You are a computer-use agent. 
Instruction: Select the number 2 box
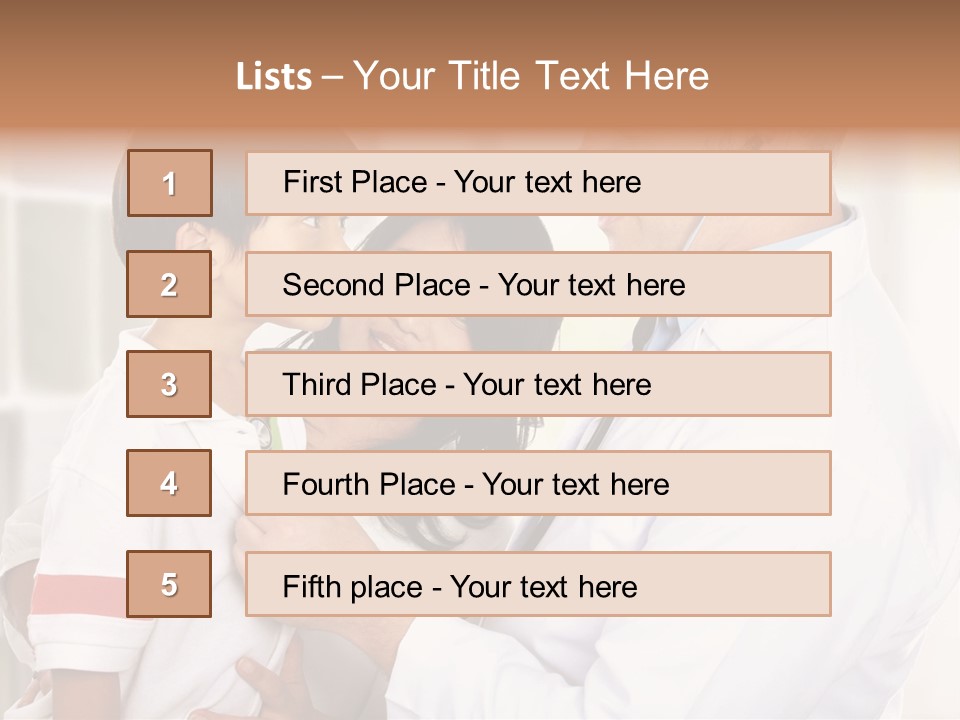point(169,284)
